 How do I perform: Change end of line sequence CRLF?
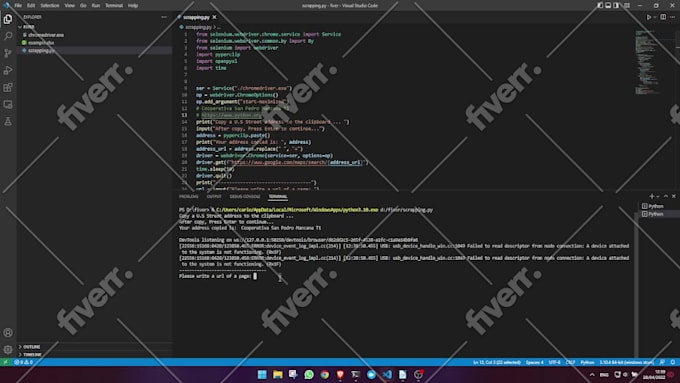pyautogui.click(x=570, y=362)
